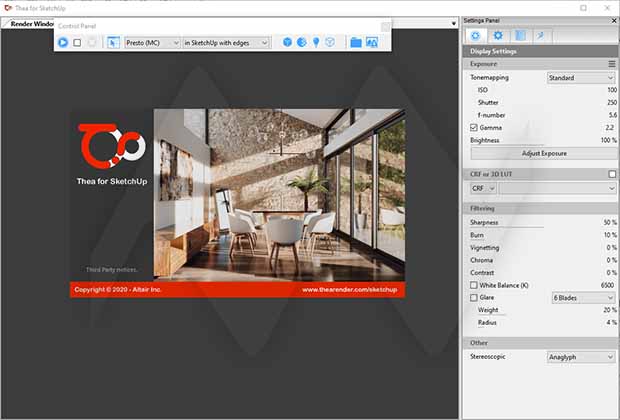Enable the CRF or 3D LUT checkbox

pos(612,174)
